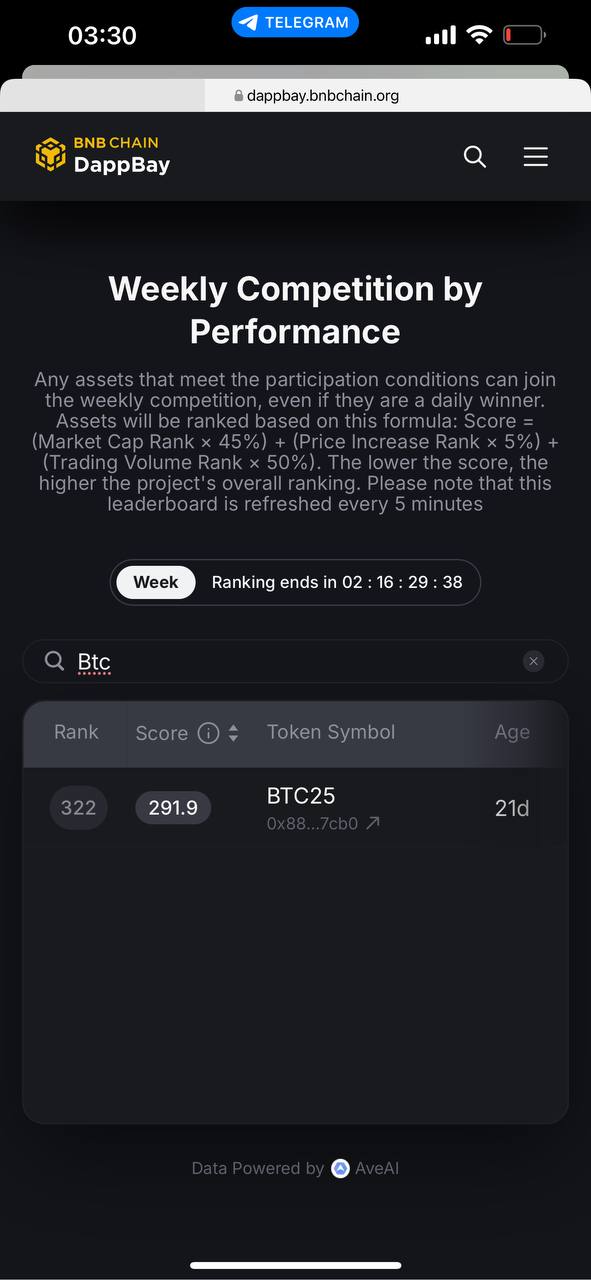This screenshot has width=591, height=1280.
Task: Focus the token search field
Action: (295, 661)
